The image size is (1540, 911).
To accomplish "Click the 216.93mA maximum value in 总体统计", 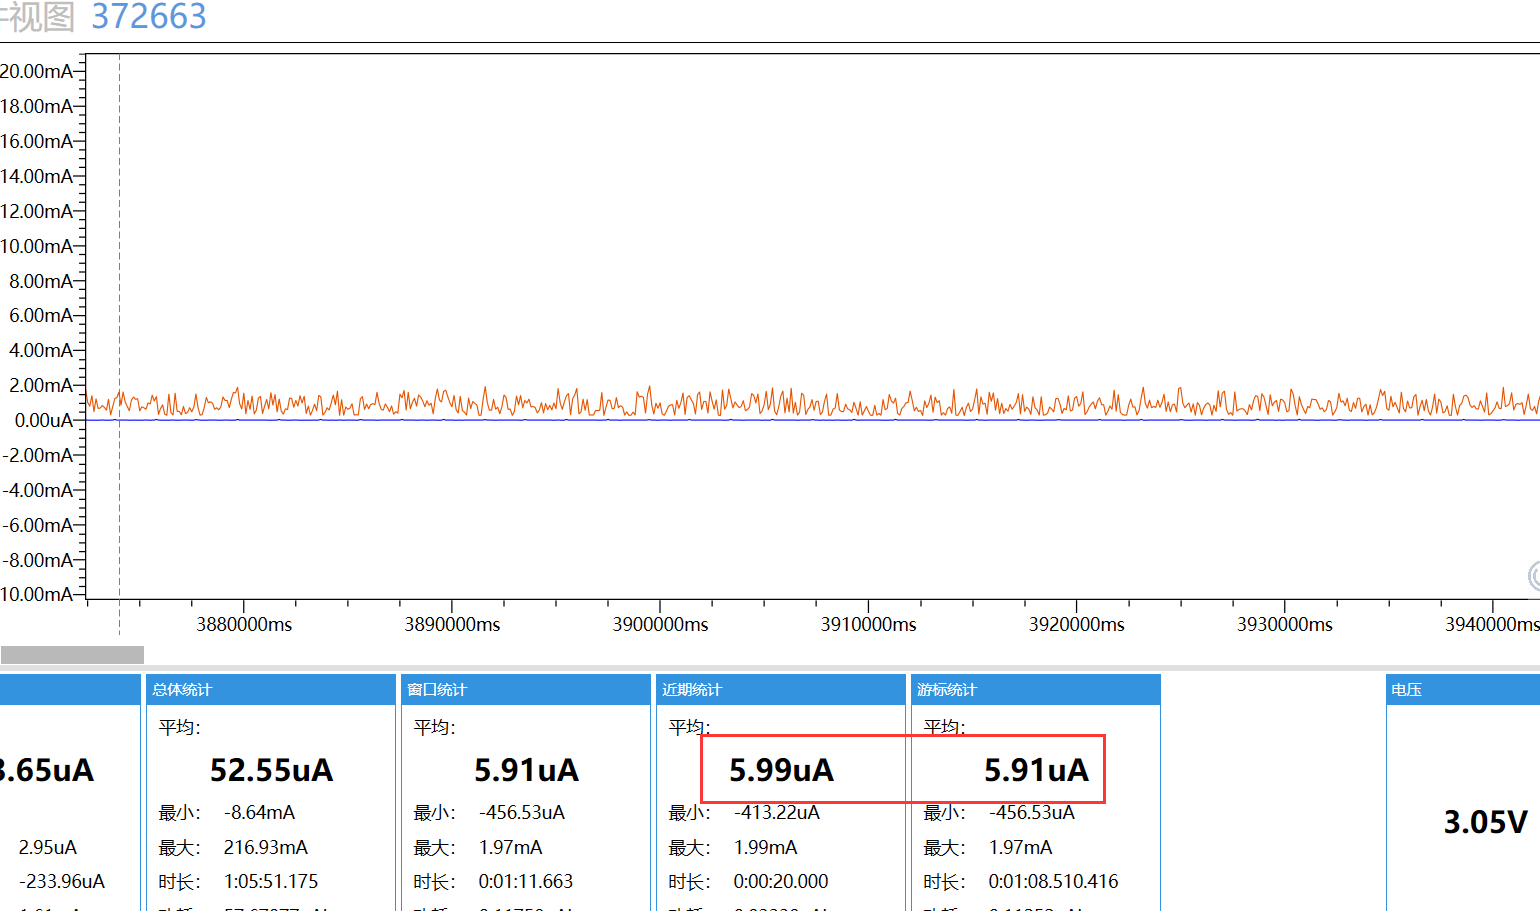I will click(x=266, y=847).
